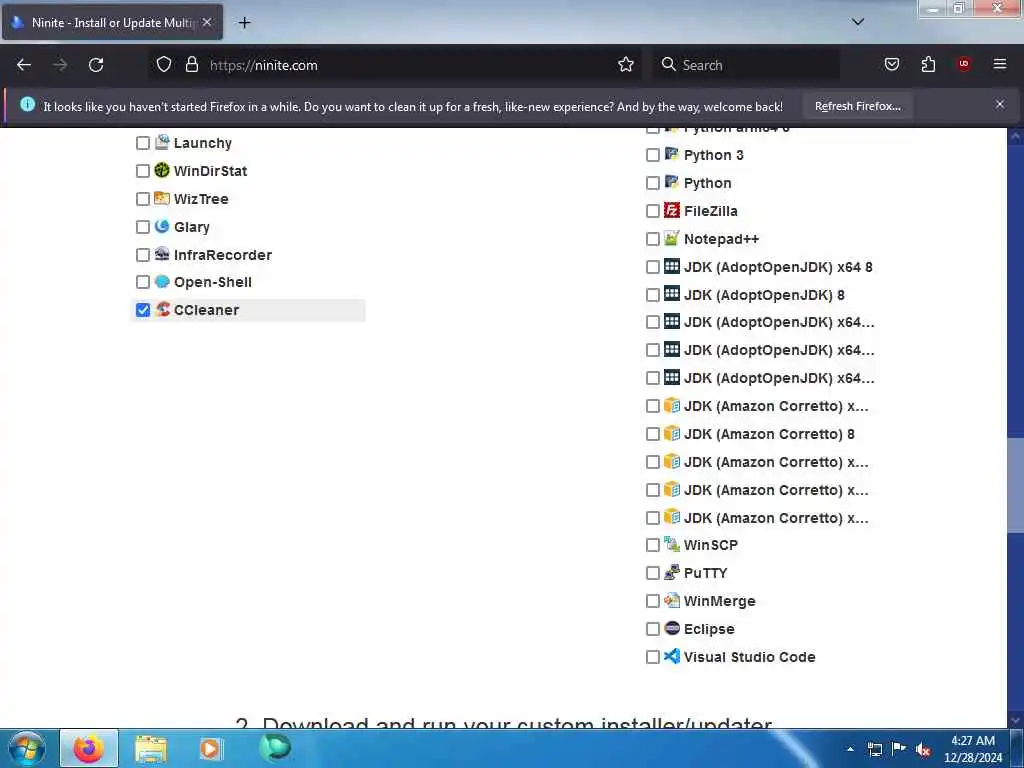Tick the Glary checkbox
The image size is (1024, 768).
pyautogui.click(x=142, y=227)
